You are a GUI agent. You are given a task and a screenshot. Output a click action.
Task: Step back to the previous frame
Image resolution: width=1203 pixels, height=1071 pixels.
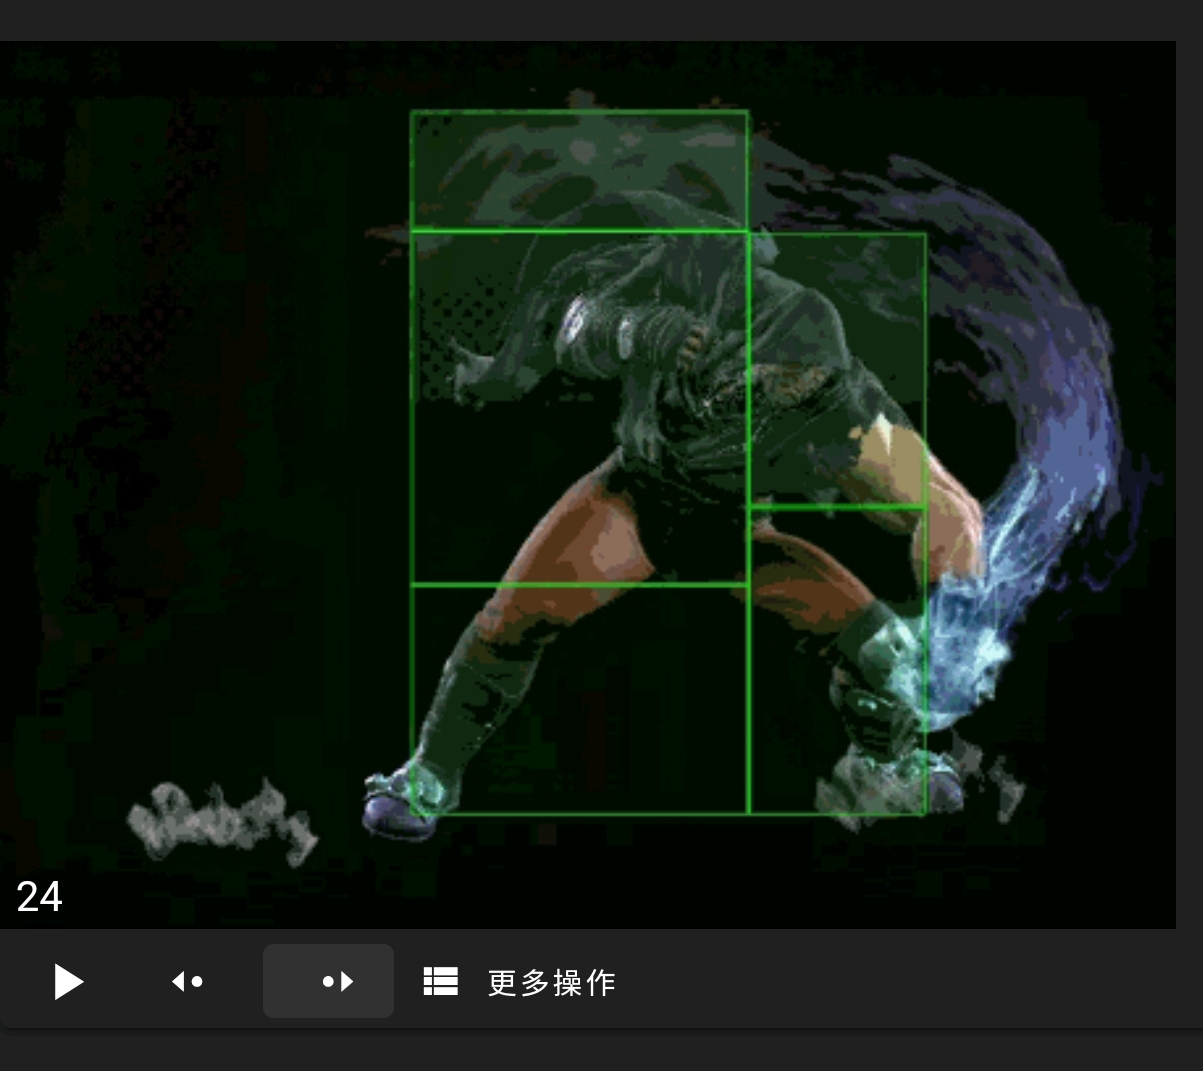[x=188, y=982]
